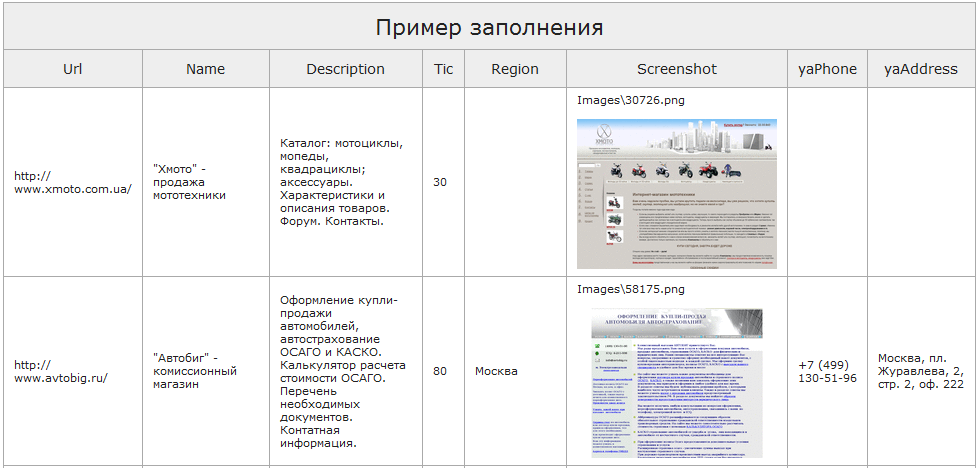
Task: Select the "Автобиг" - комиссионный магазин name cell
Action: pyautogui.click(x=195, y=371)
